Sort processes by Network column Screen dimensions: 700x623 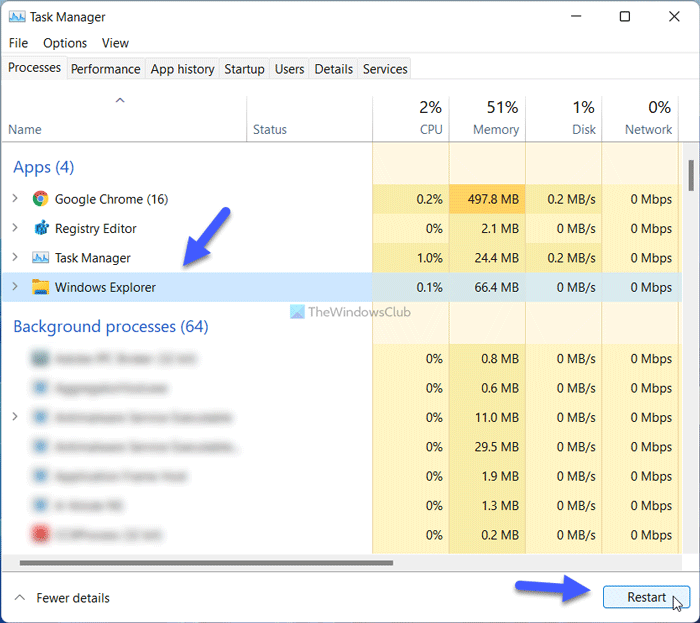[640, 119]
